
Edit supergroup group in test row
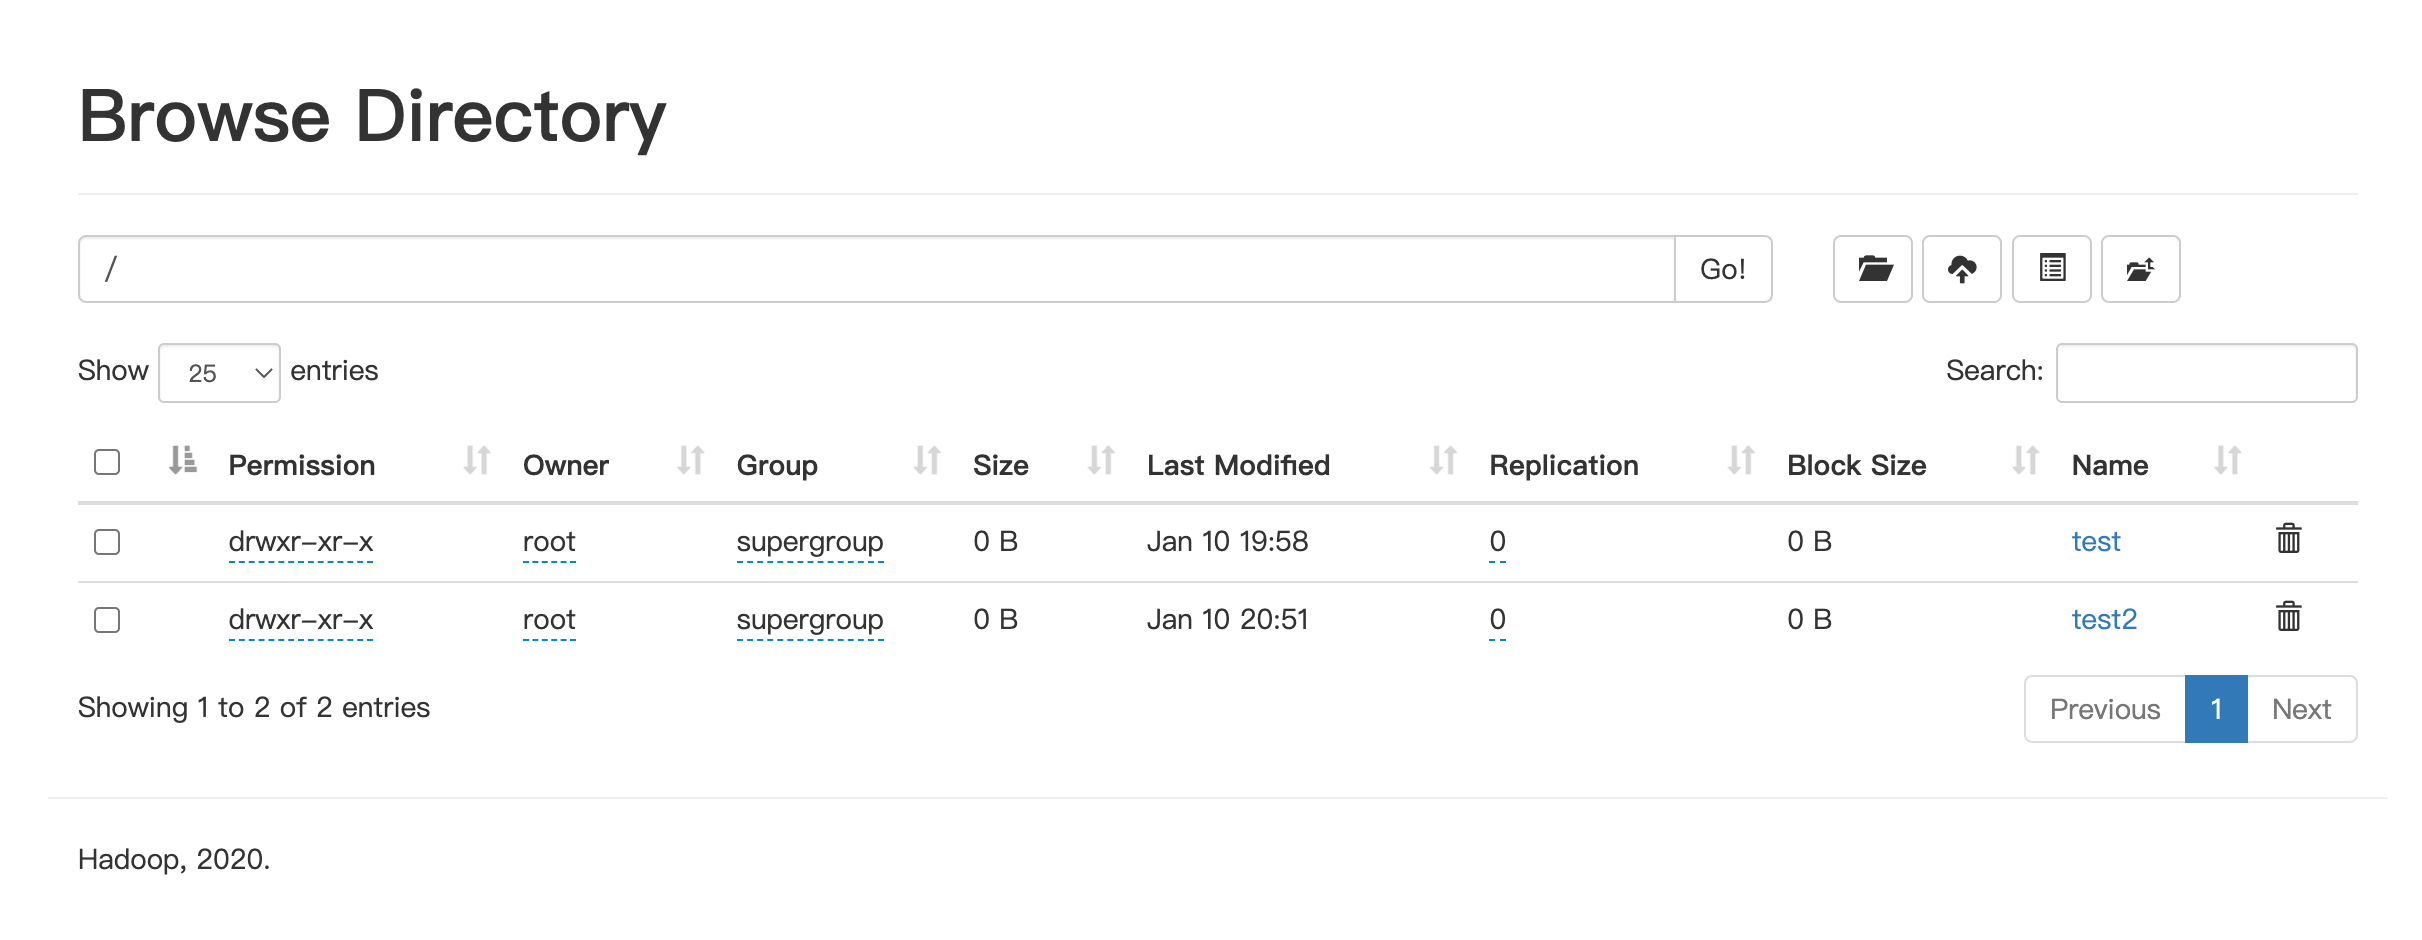coord(810,541)
